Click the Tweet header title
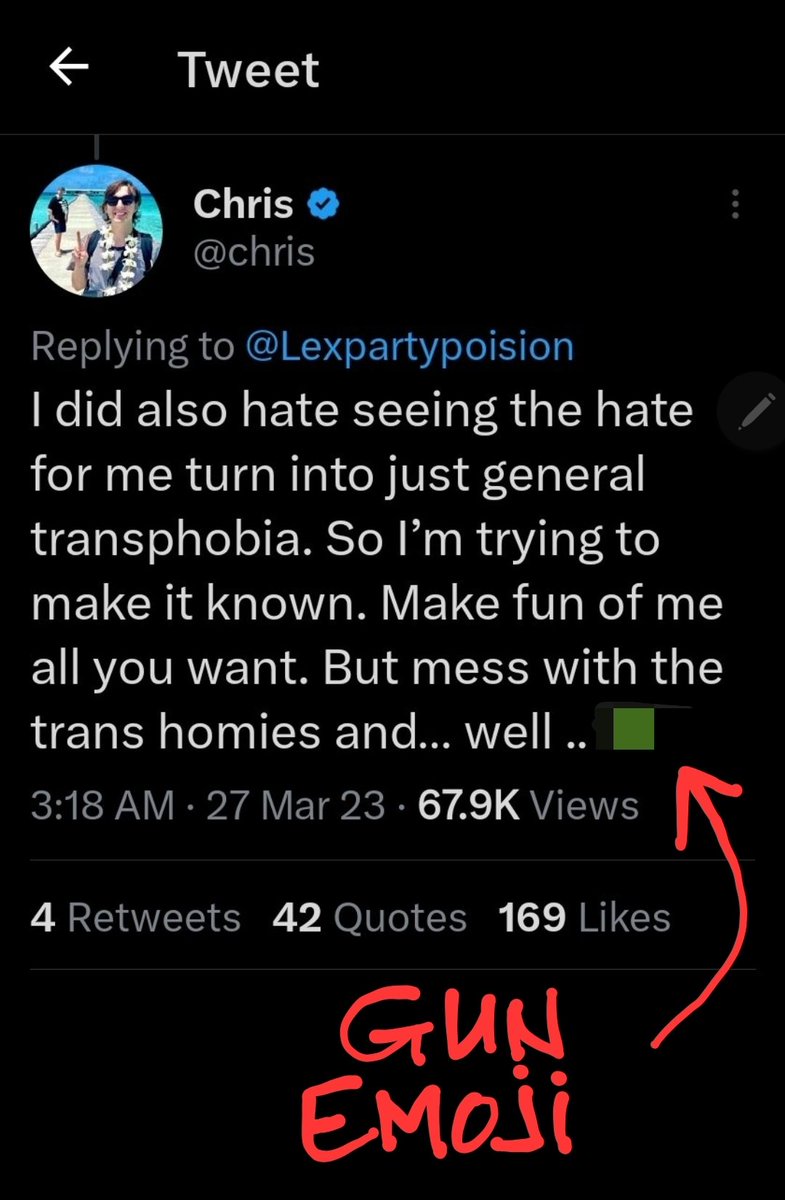Image resolution: width=785 pixels, height=1200 pixels. [248, 70]
